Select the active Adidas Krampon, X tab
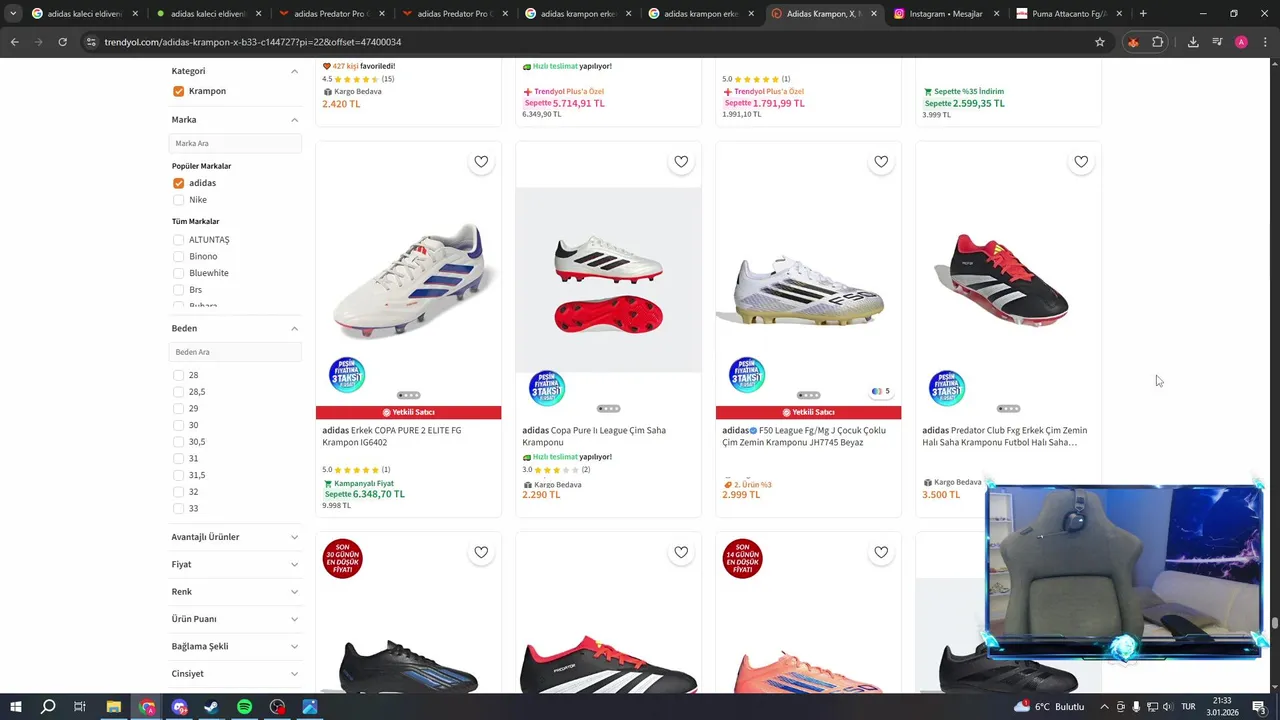The width and height of the screenshot is (1280, 720). click(x=823, y=14)
